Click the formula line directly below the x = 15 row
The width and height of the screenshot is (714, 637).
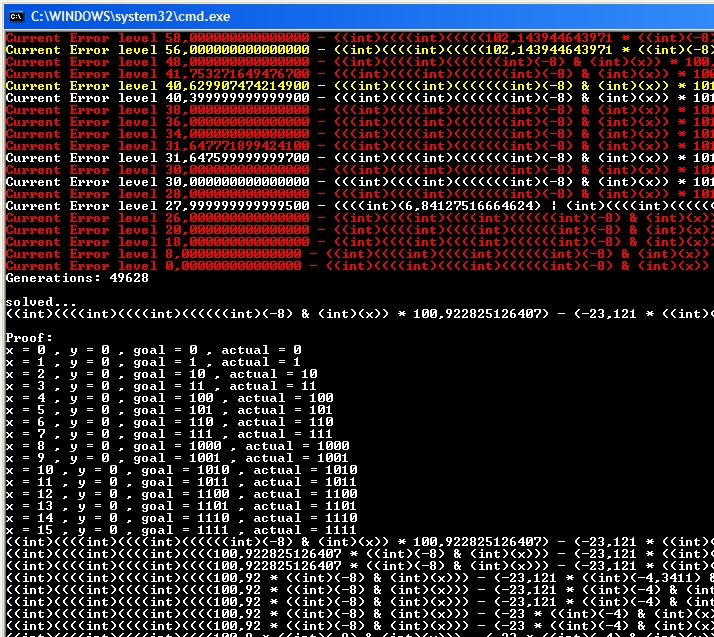tap(300, 542)
